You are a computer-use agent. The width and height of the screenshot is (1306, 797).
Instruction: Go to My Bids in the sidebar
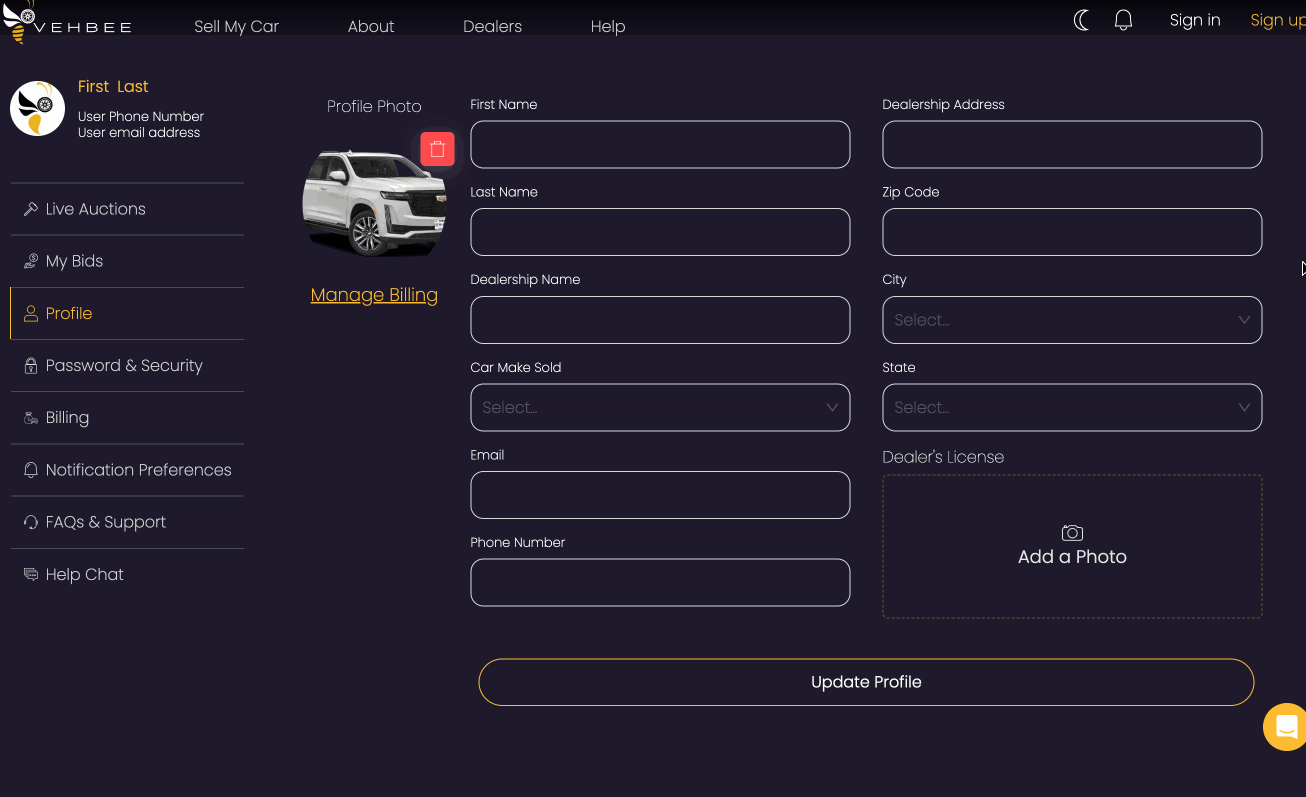[74, 261]
